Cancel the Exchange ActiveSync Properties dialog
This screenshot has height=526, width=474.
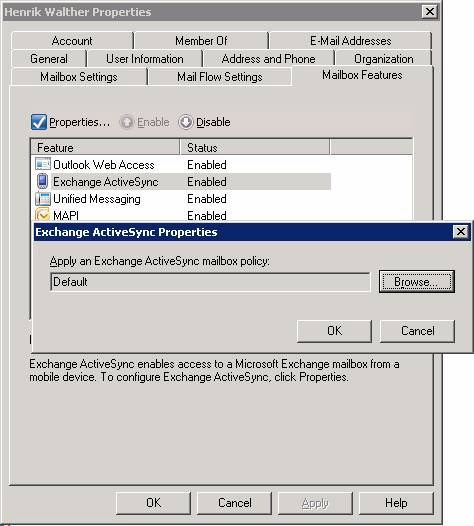[417, 331]
